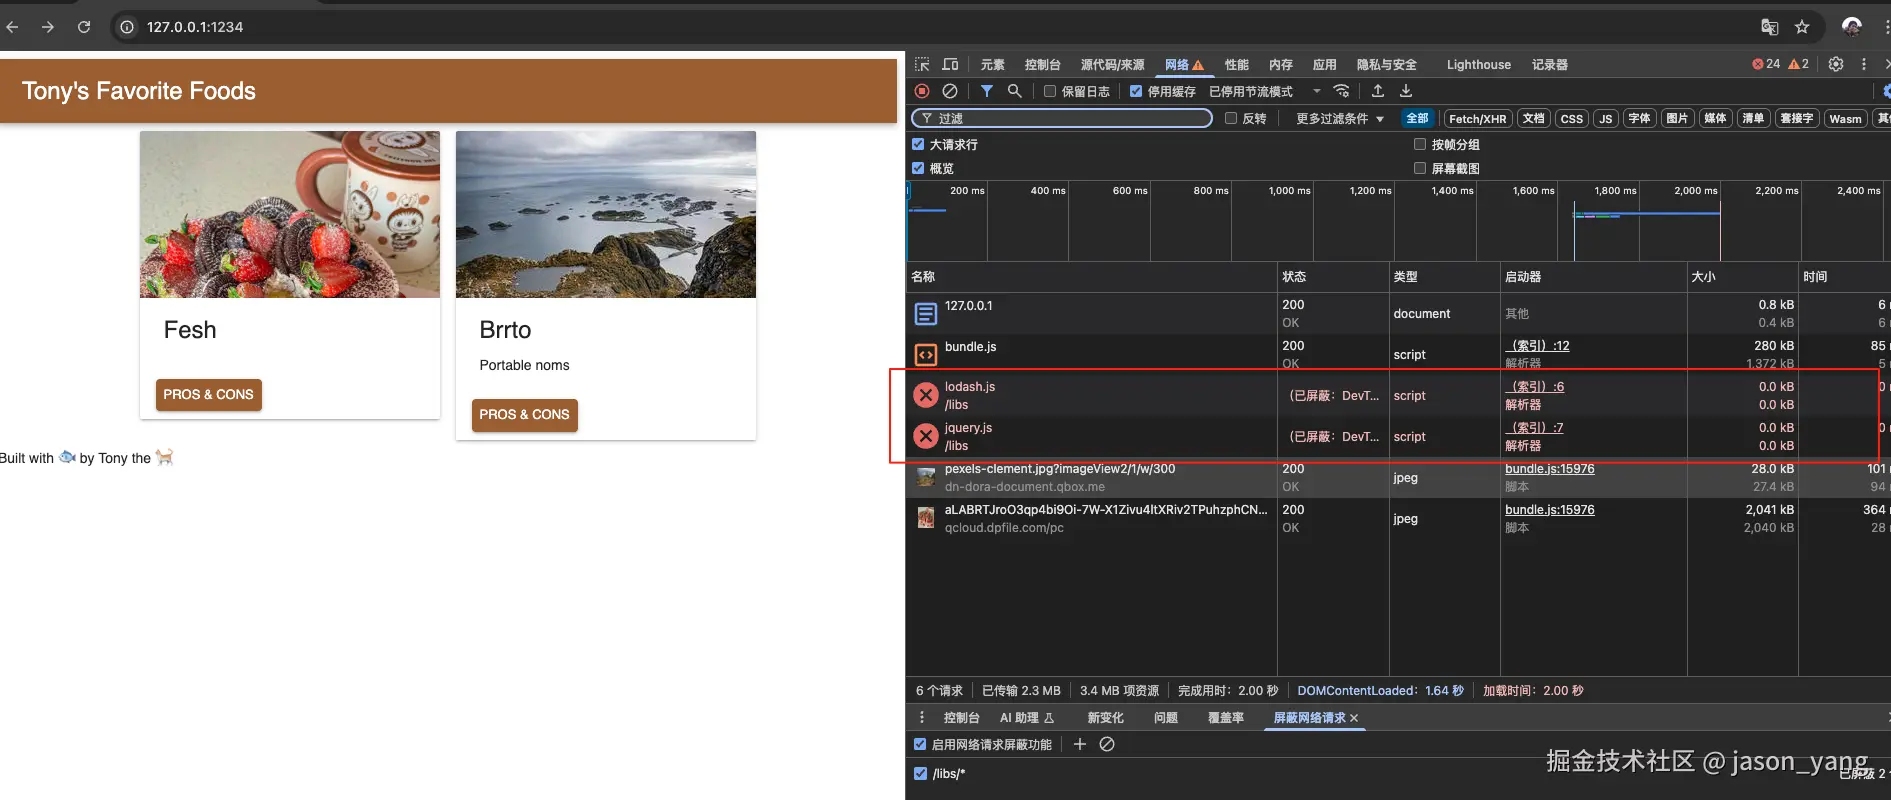
Task: Open Lighthouse tab
Action: coord(1479,64)
